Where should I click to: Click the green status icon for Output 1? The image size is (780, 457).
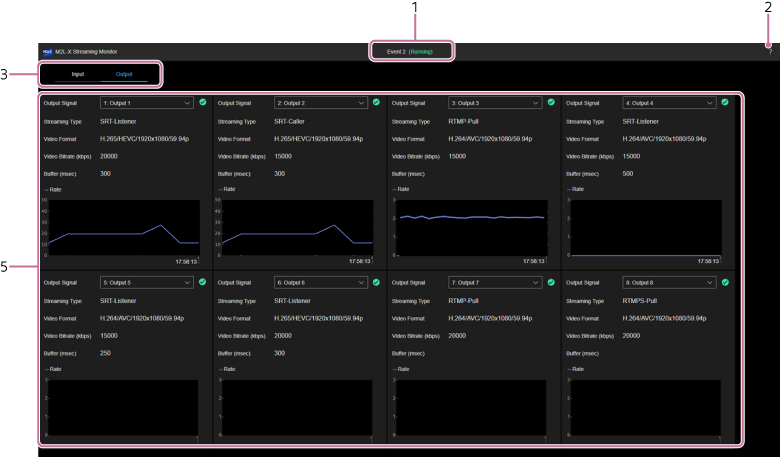(x=203, y=102)
